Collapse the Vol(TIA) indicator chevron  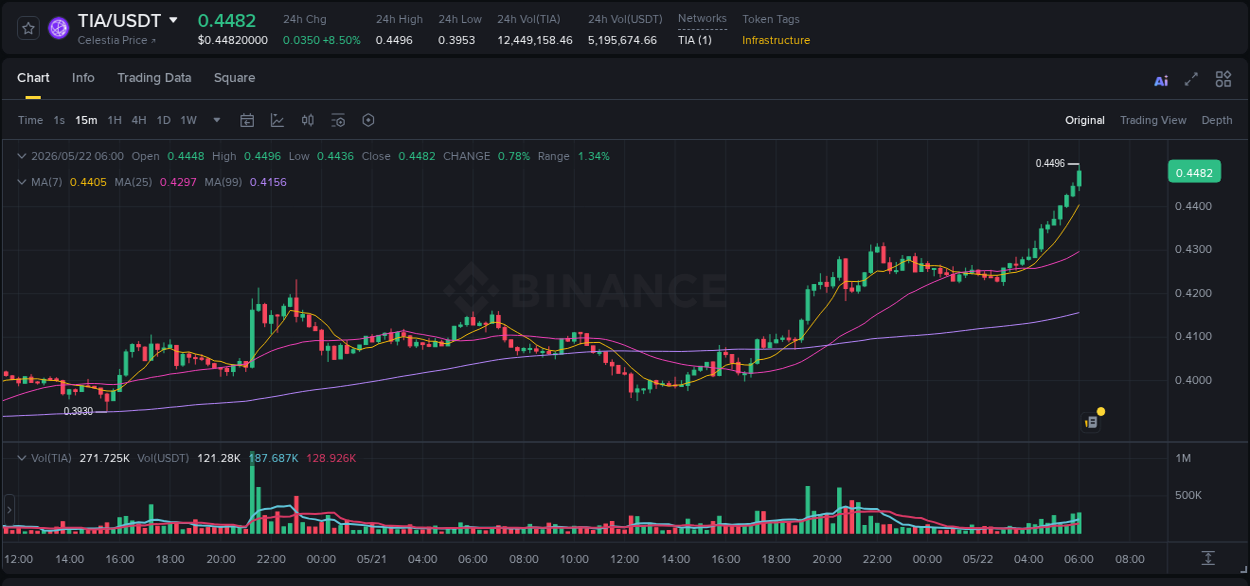(23, 458)
